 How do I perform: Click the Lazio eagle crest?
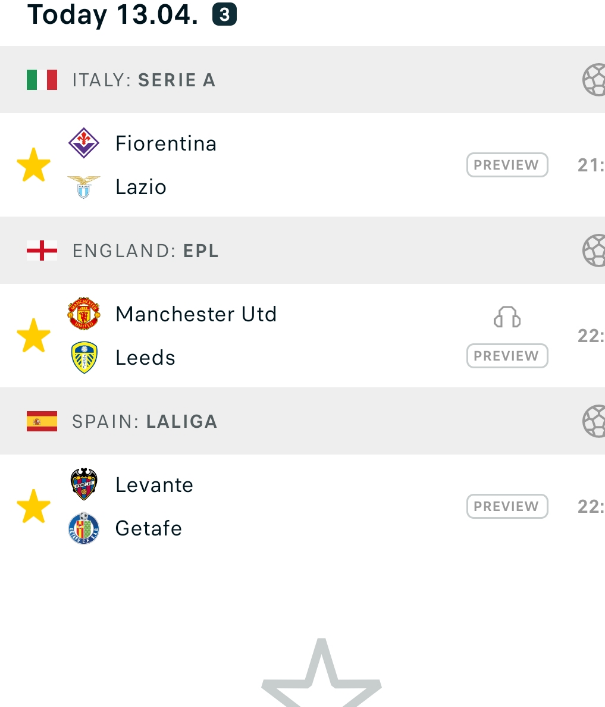pyautogui.click(x=84, y=187)
